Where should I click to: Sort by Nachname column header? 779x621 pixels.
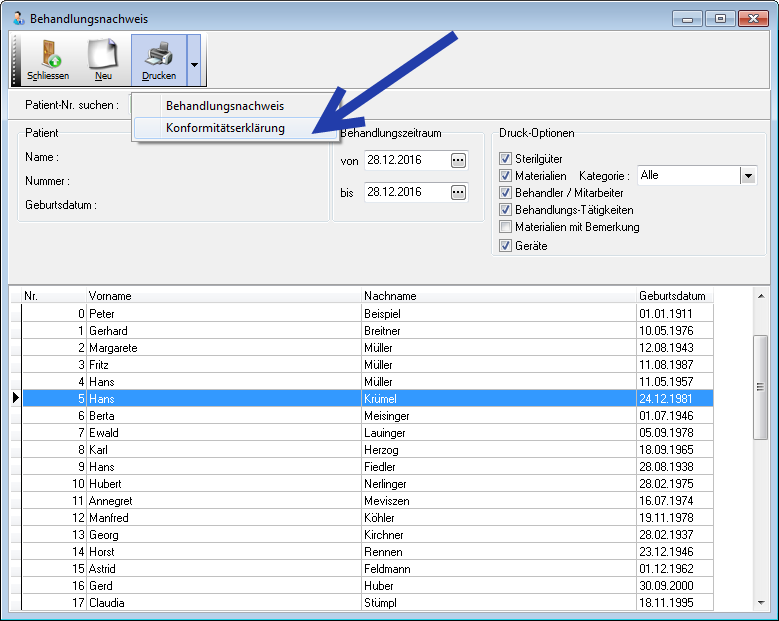[499, 296]
